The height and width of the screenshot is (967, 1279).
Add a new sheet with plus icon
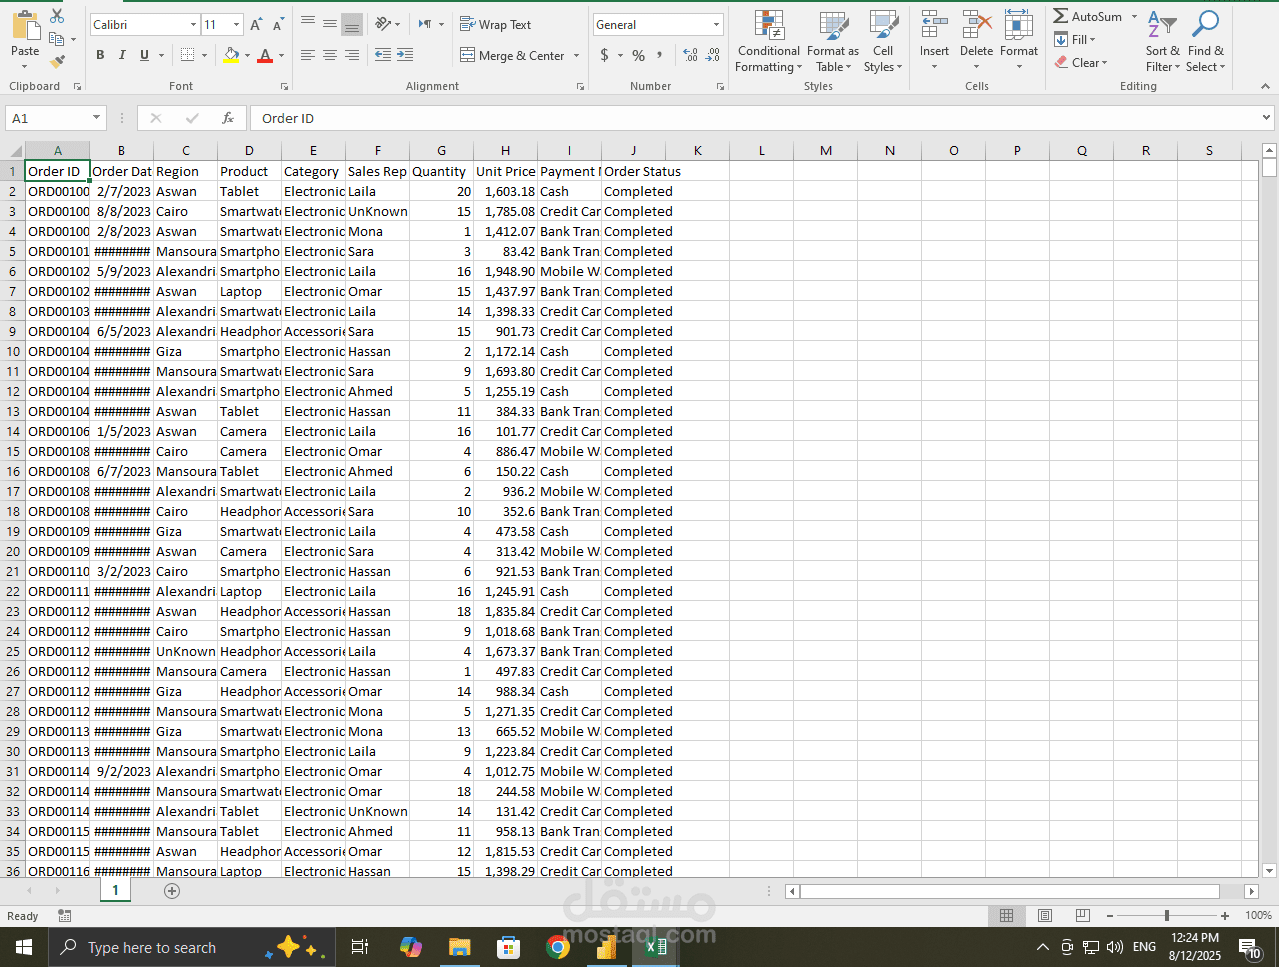[x=172, y=890]
